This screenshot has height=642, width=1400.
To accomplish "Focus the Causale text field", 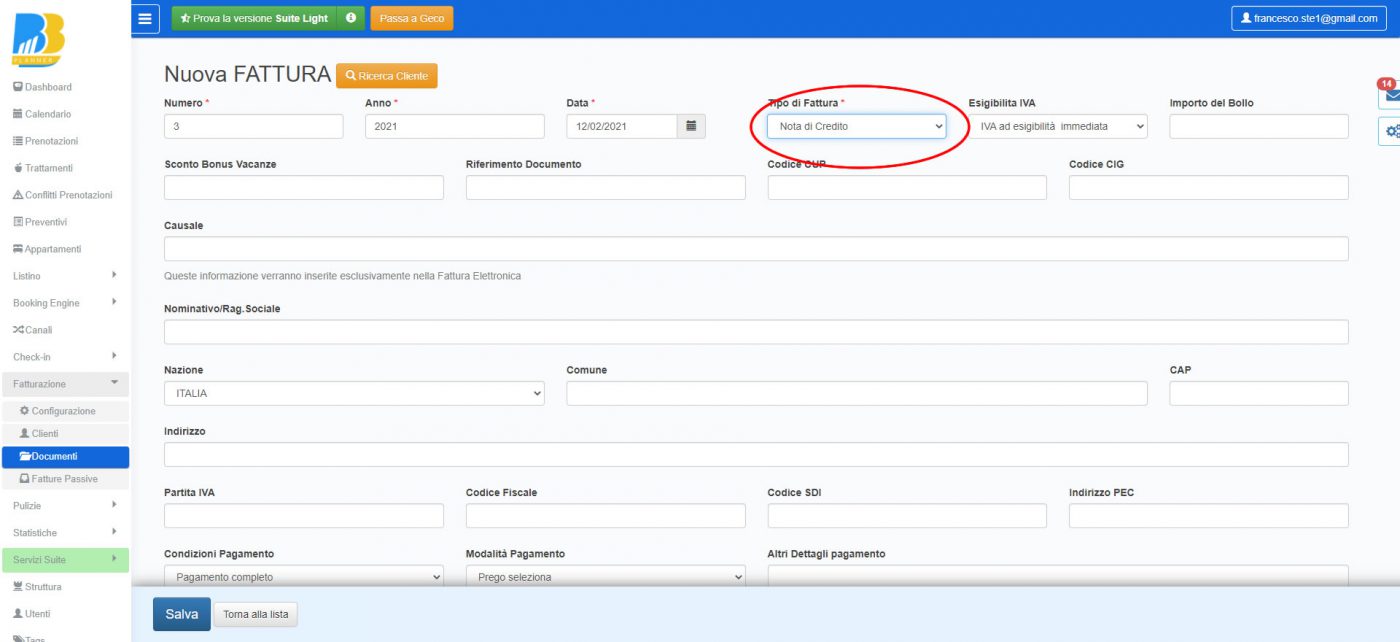I will (x=756, y=248).
